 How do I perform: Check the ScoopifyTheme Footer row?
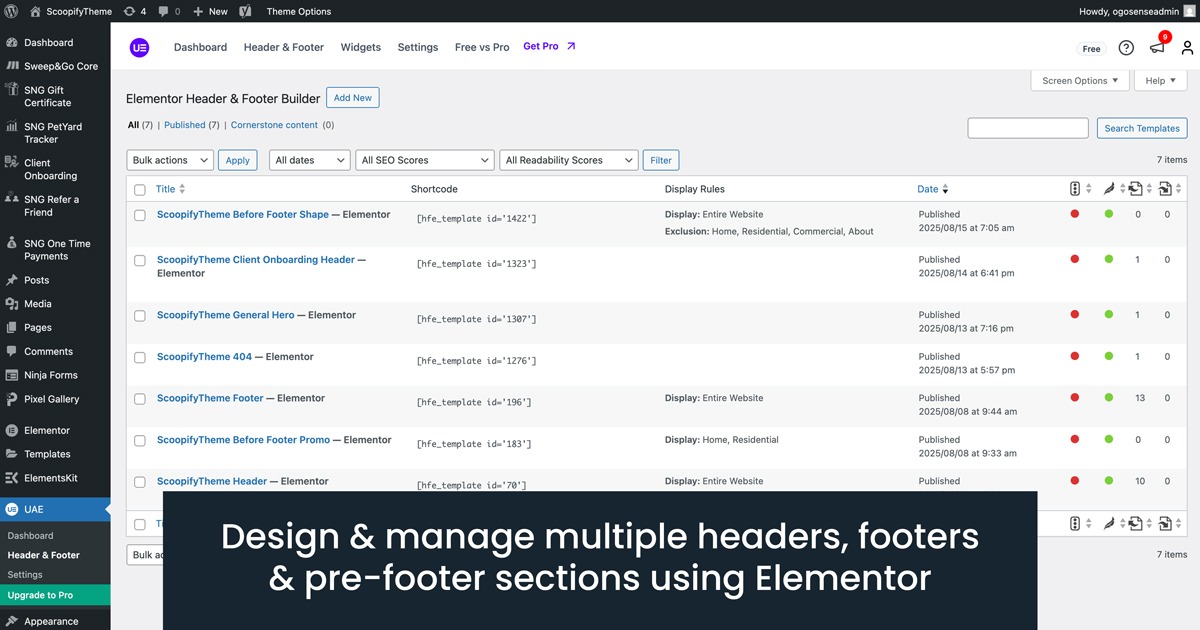(x=140, y=399)
